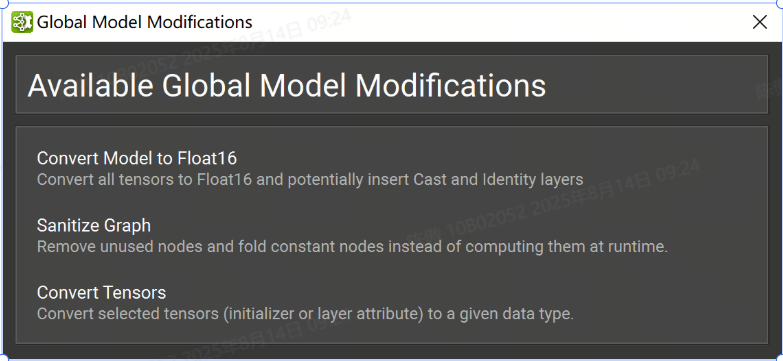
Task: Choose the Sanitize Graph modification
Action: click(94, 226)
